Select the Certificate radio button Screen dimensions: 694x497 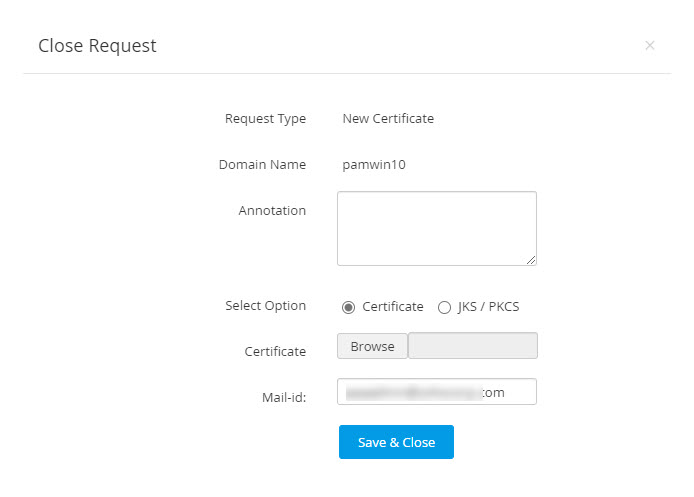click(x=348, y=307)
